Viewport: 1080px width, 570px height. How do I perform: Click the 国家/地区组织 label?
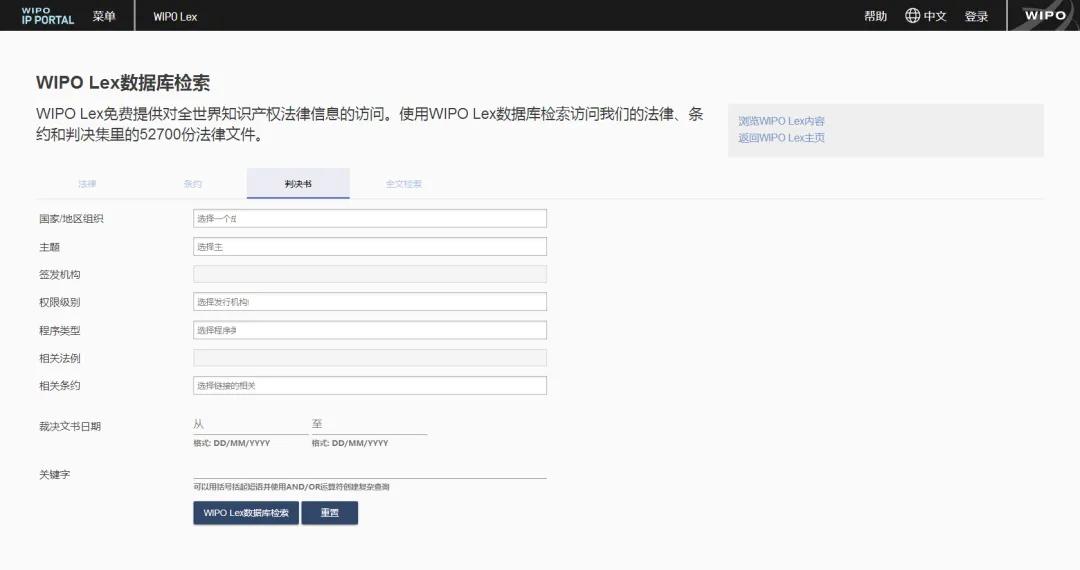pos(71,219)
